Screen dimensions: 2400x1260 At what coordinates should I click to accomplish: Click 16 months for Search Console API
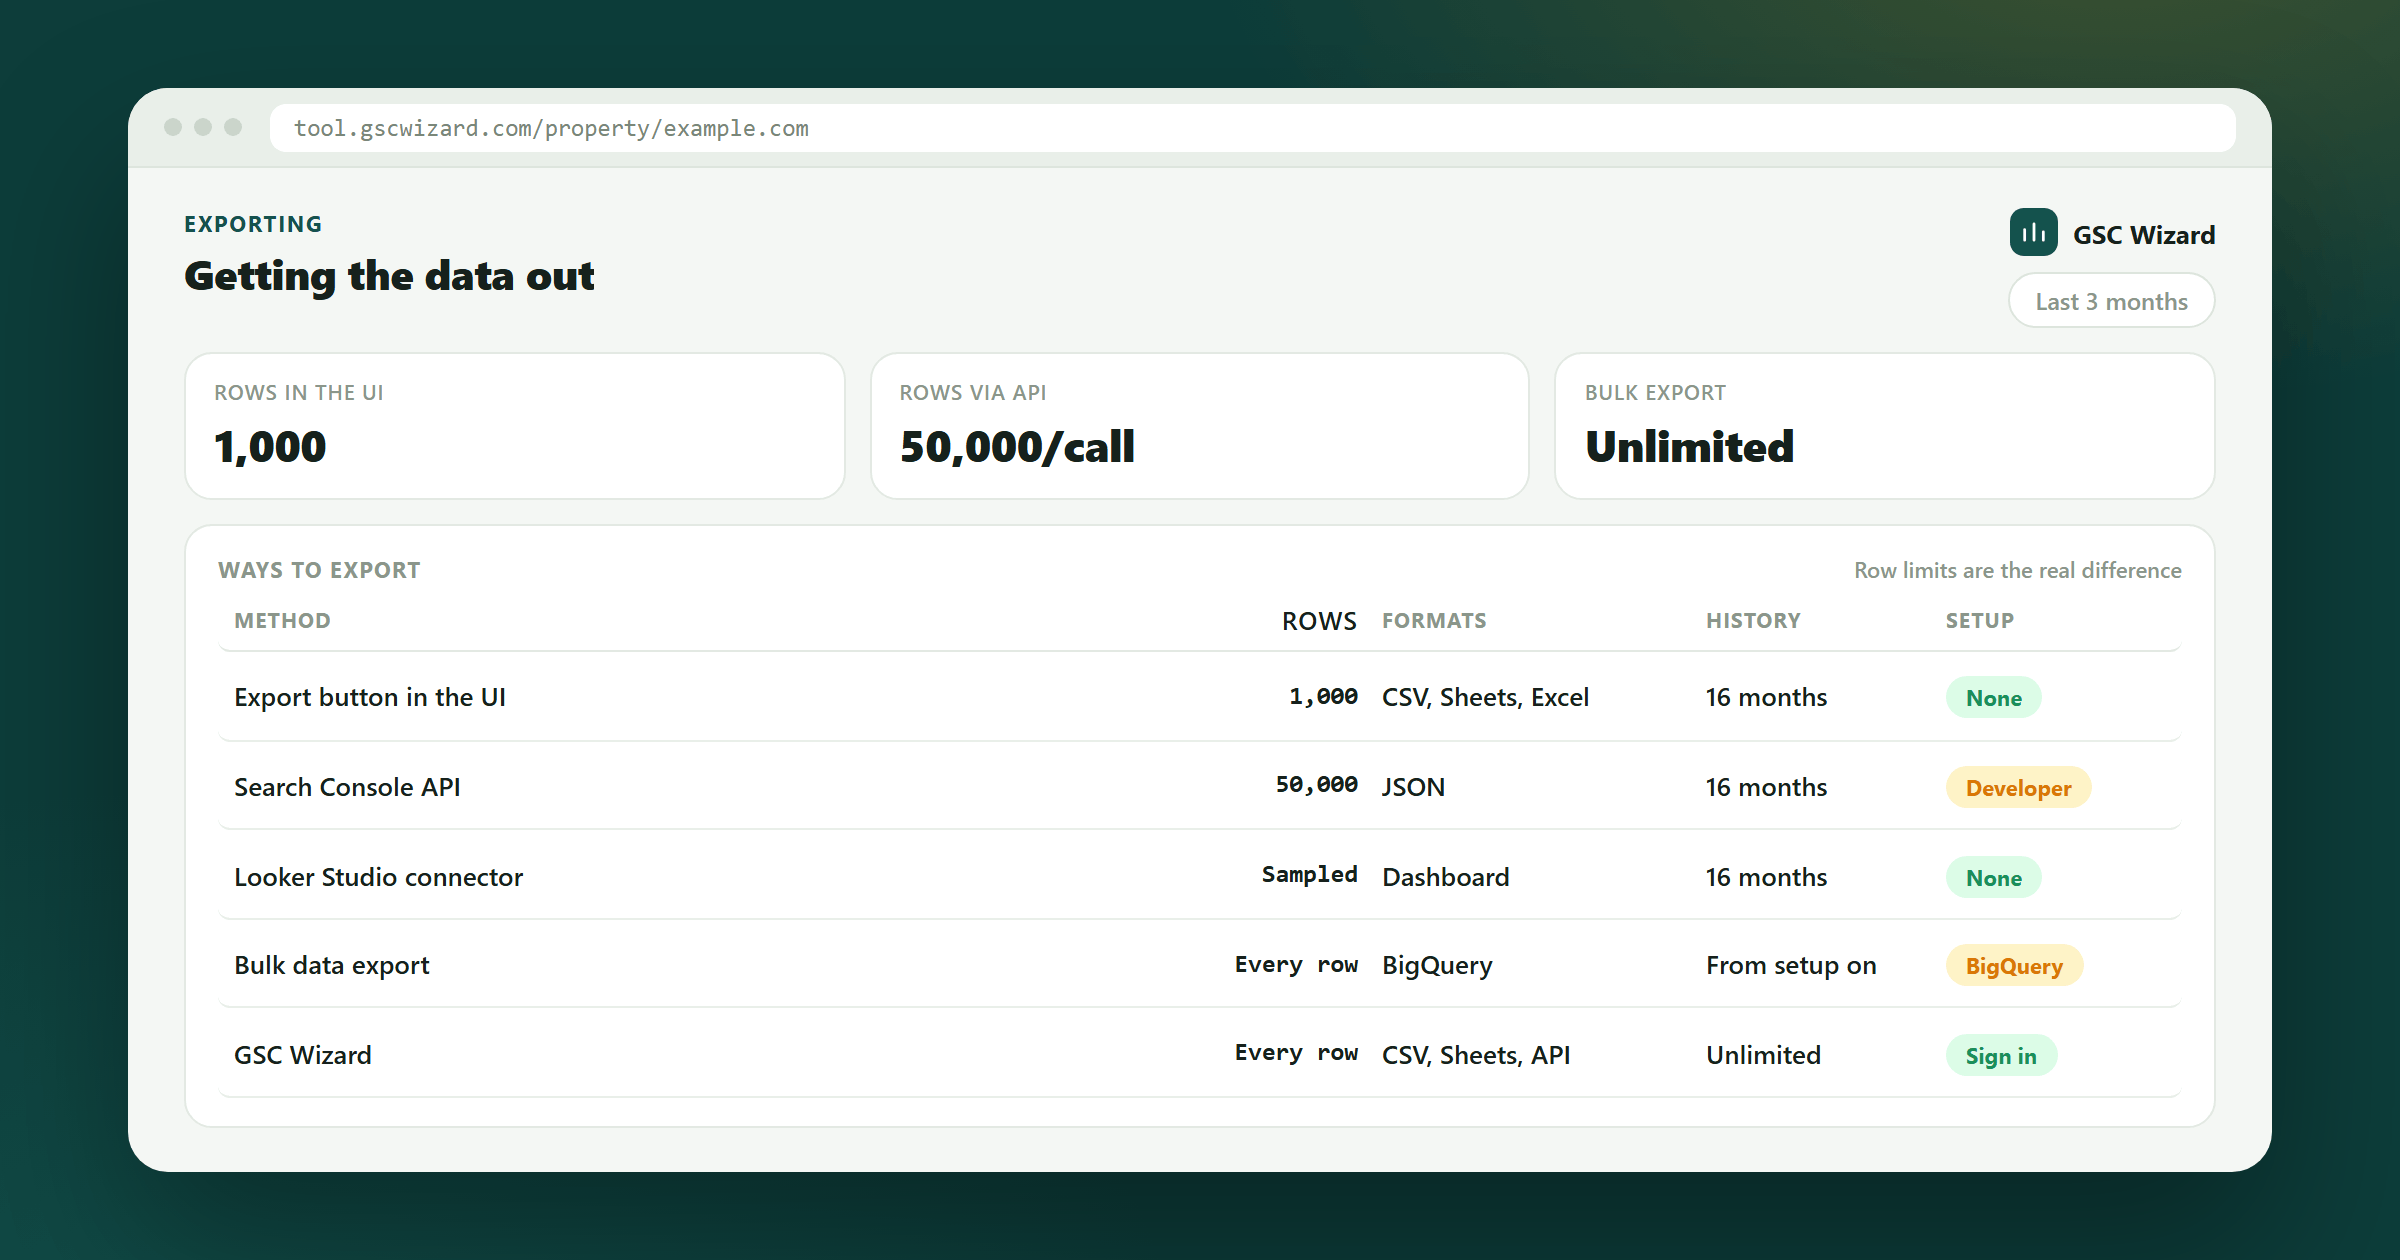tap(1766, 787)
